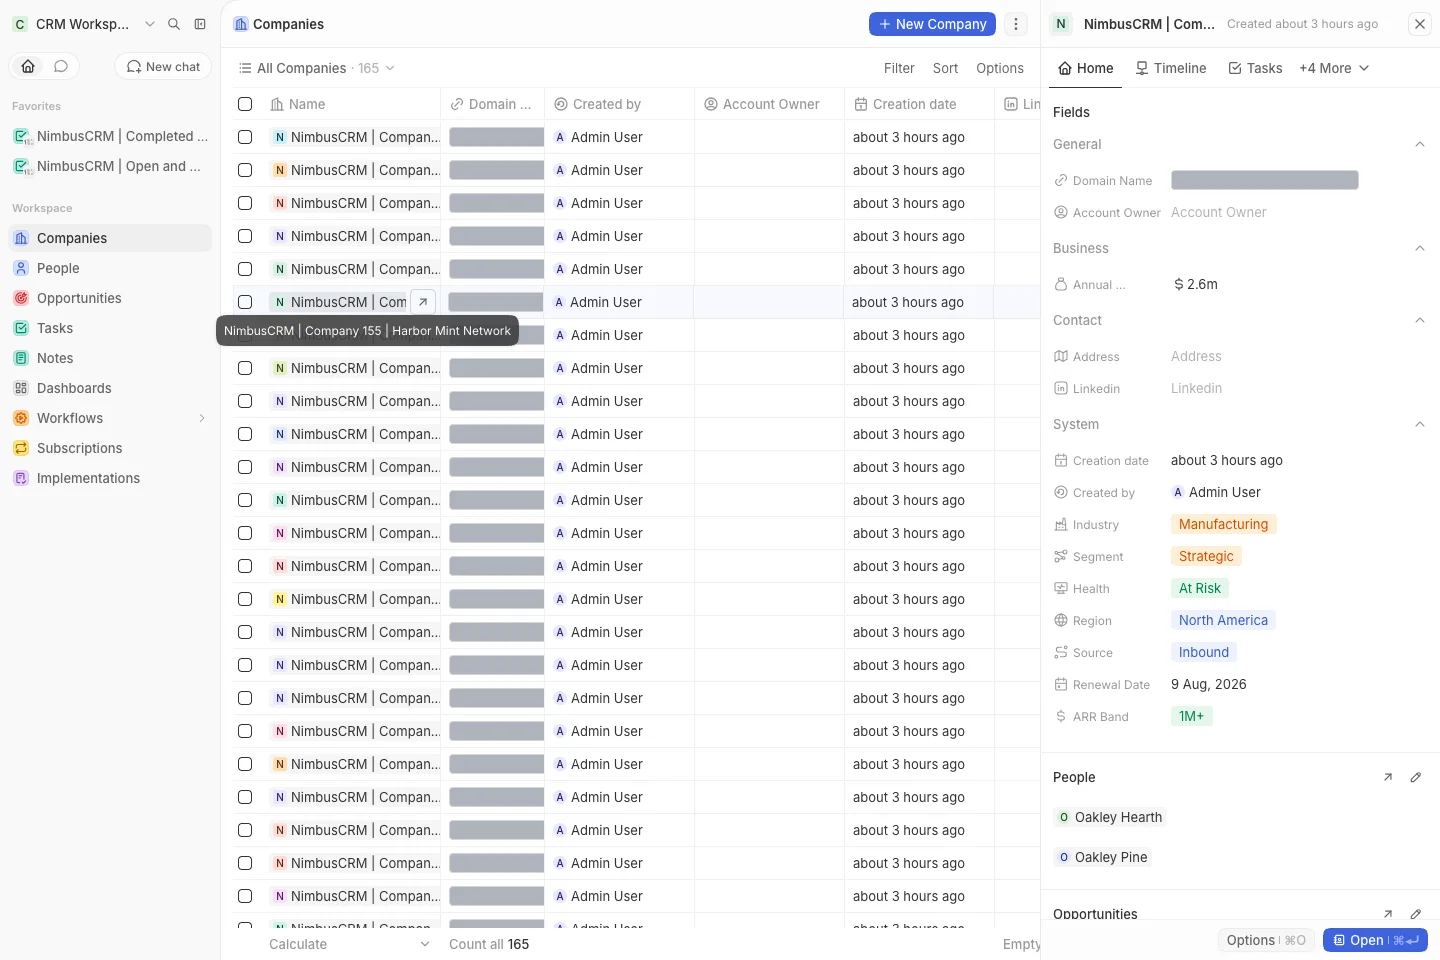Open Tasks in the sidebar
This screenshot has width=1440, height=960.
(110, 328)
